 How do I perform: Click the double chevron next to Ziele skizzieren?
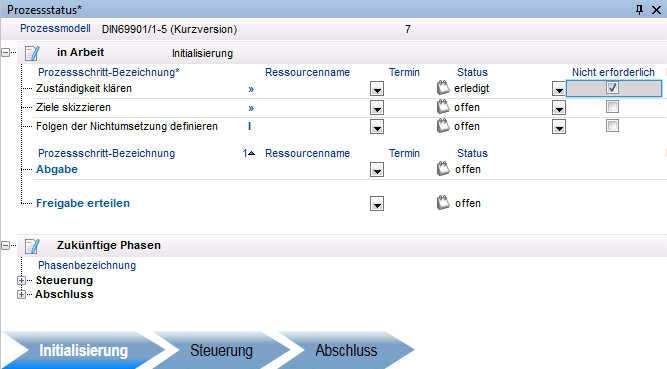point(251,108)
